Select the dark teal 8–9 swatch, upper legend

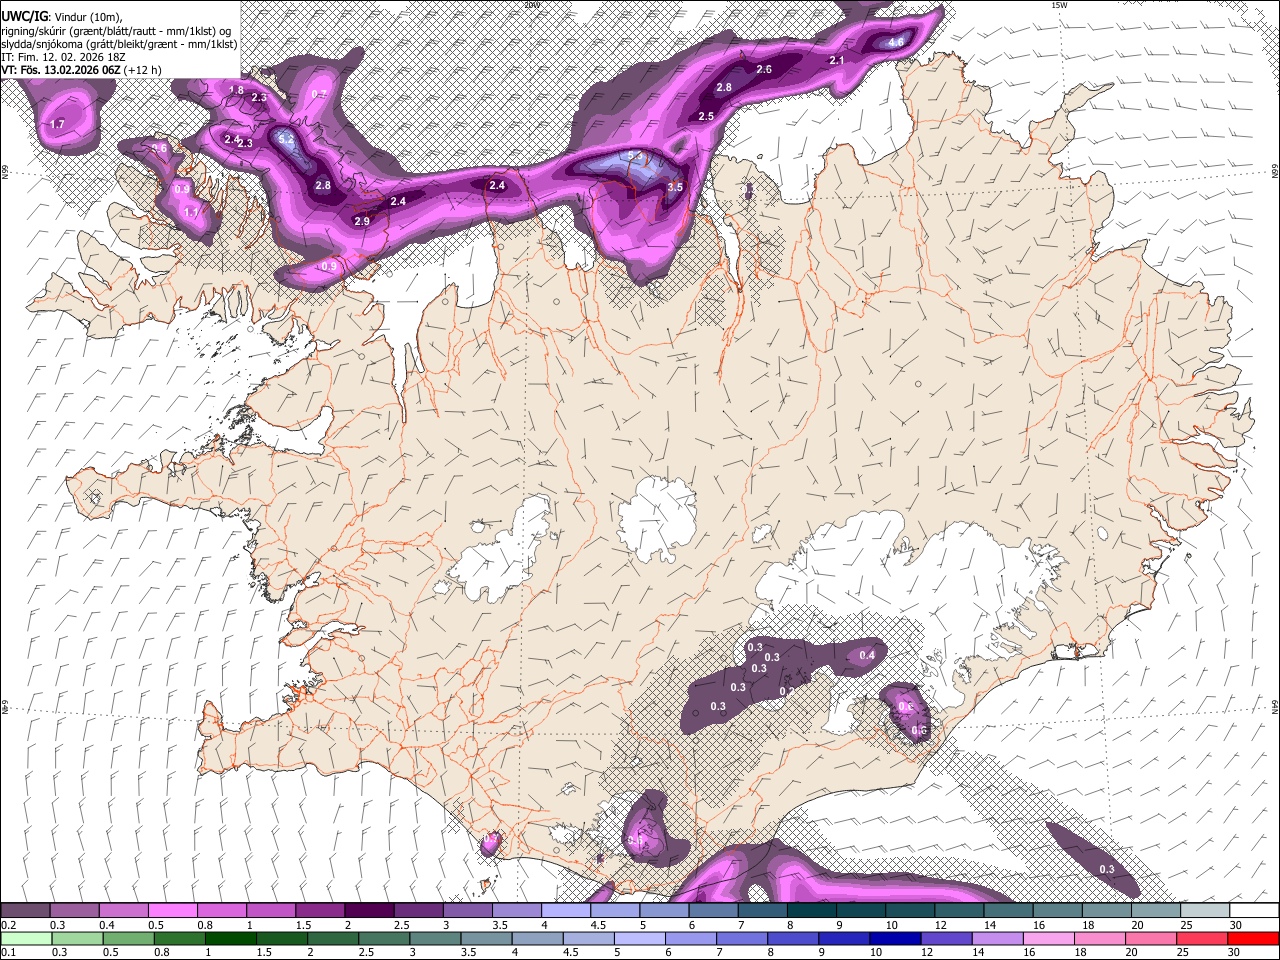[812, 910]
